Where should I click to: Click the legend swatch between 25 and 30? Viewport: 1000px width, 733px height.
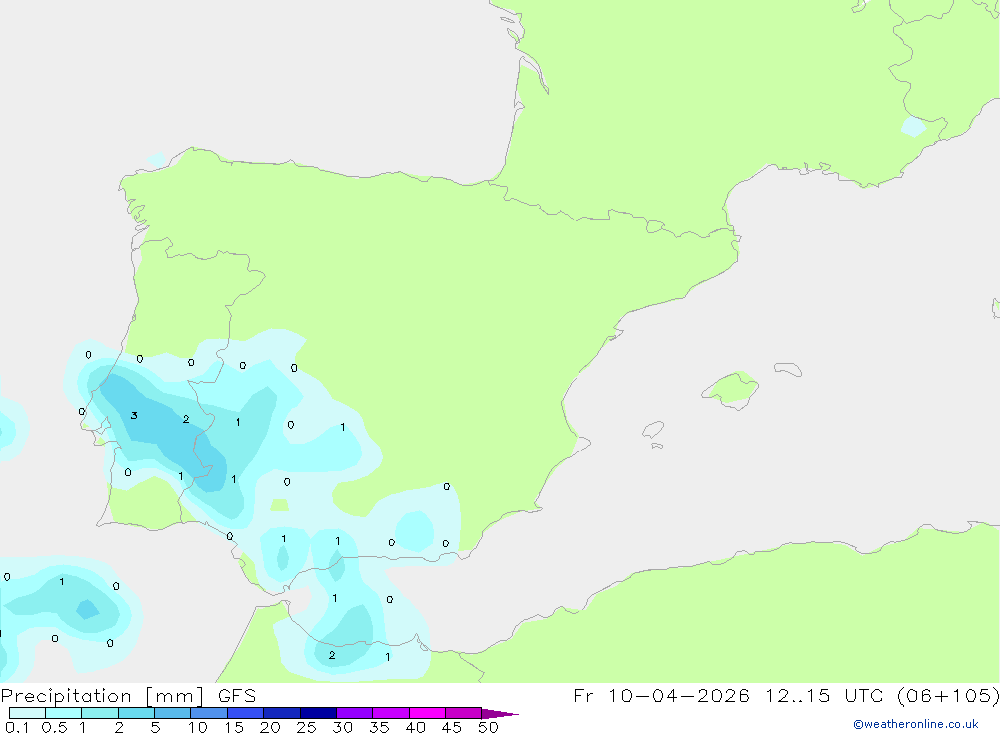click(318, 713)
